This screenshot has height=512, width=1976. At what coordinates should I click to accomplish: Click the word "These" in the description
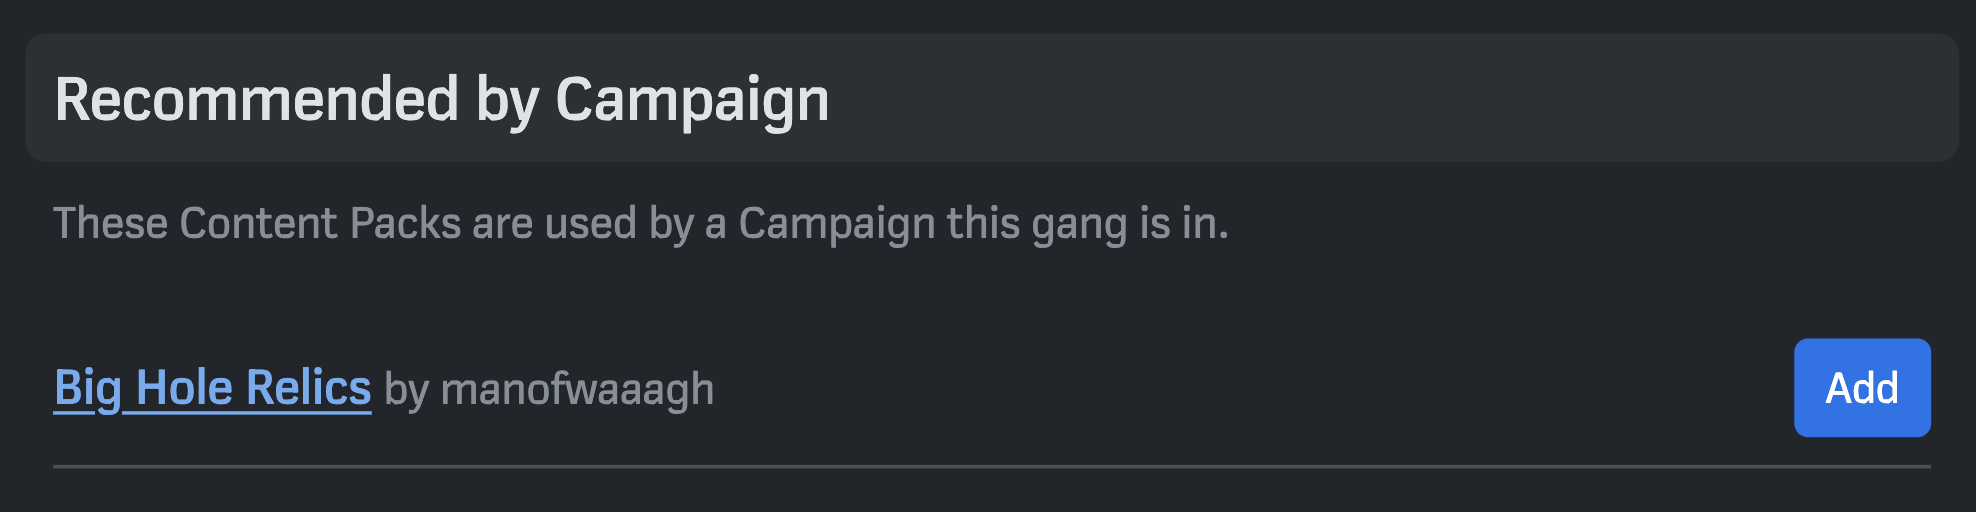tap(109, 223)
